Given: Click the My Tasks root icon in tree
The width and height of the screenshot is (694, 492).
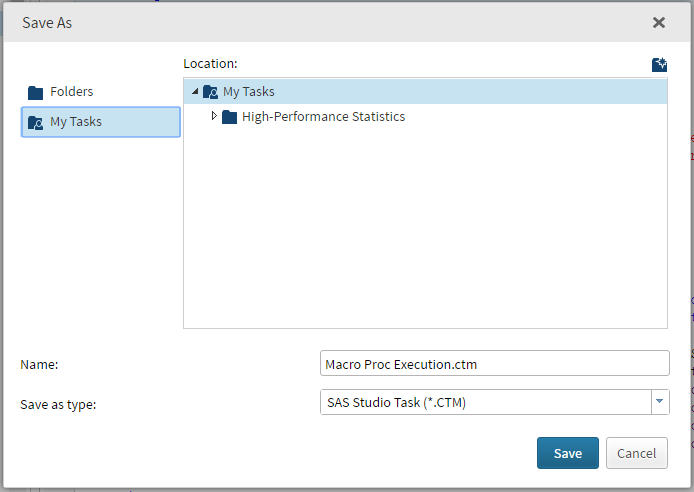Looking at the screenshot, I should (210, 92).
